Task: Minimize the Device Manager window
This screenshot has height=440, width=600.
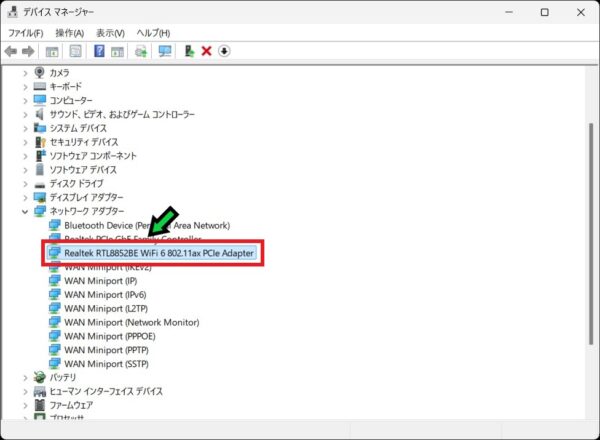Action: pyautogui.click(x=509, y=12)
